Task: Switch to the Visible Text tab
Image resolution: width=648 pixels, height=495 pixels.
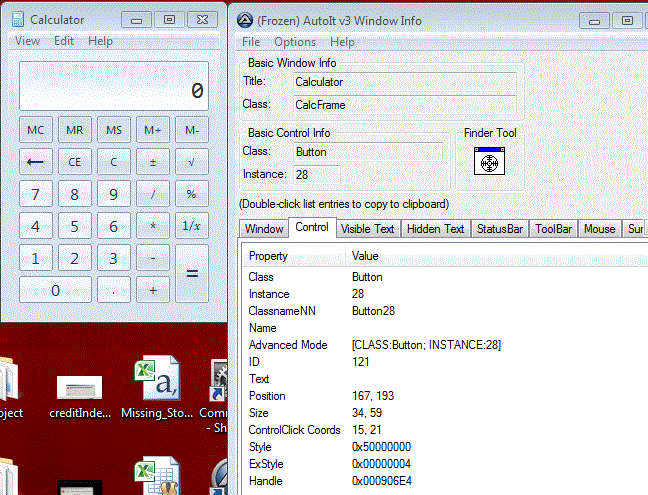Action: click(x=367, y=228)
